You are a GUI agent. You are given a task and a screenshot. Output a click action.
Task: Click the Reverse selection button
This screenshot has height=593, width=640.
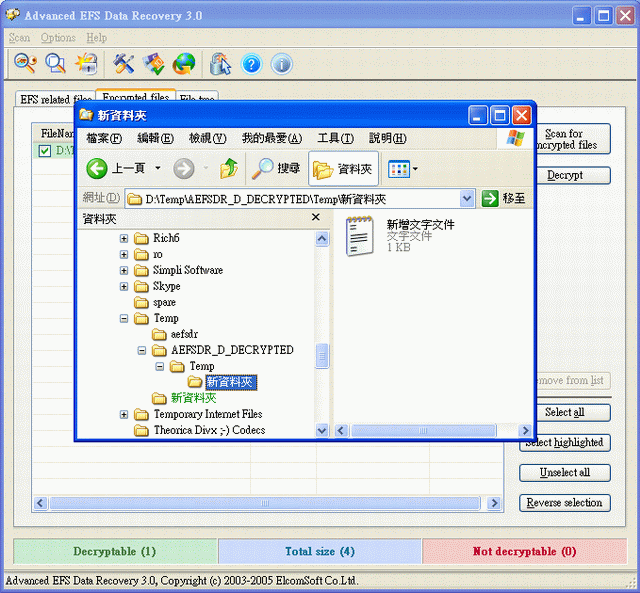point(565,503)
